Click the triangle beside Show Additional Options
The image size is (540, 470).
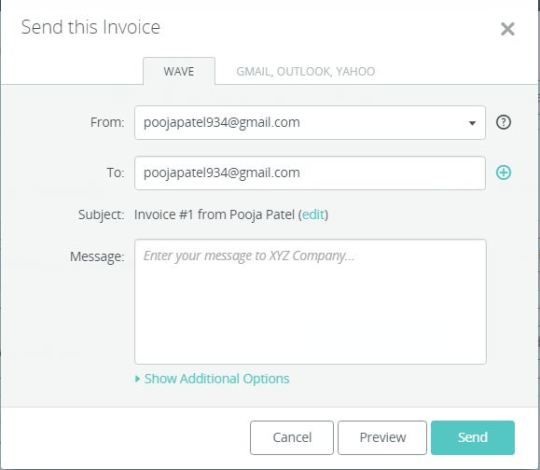point(137,379)
